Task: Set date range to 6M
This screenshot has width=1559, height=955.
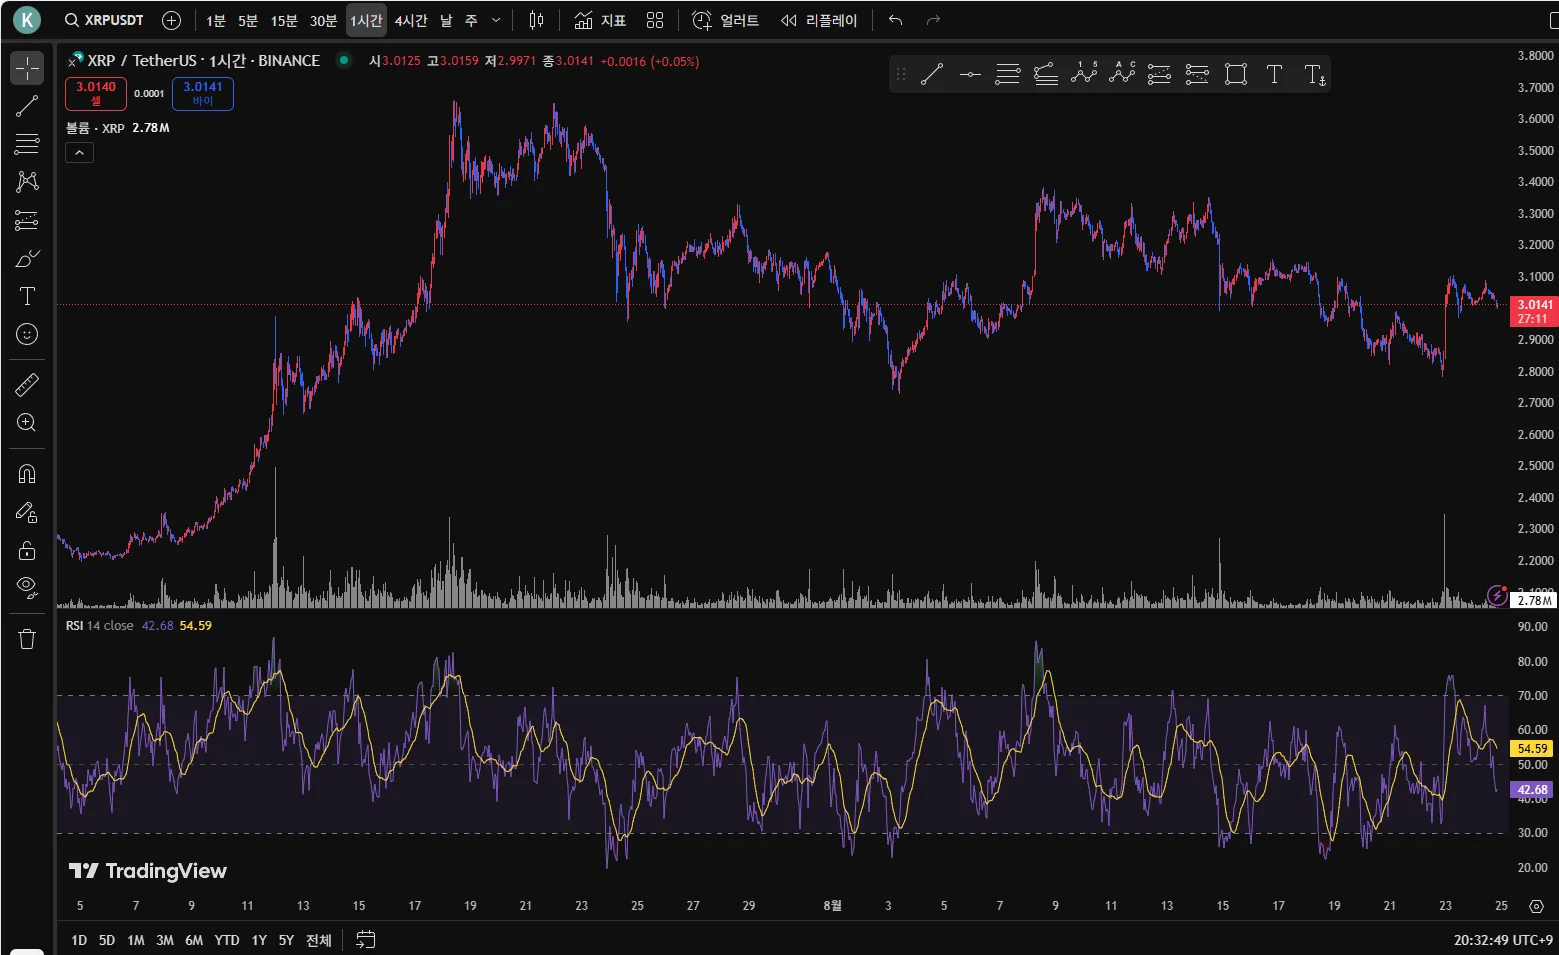Action: coord(194,940)
